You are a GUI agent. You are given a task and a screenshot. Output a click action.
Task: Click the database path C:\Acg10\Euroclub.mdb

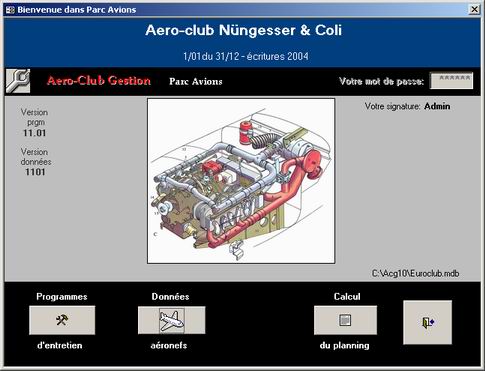pyautogui.click(x=416, y=273)
